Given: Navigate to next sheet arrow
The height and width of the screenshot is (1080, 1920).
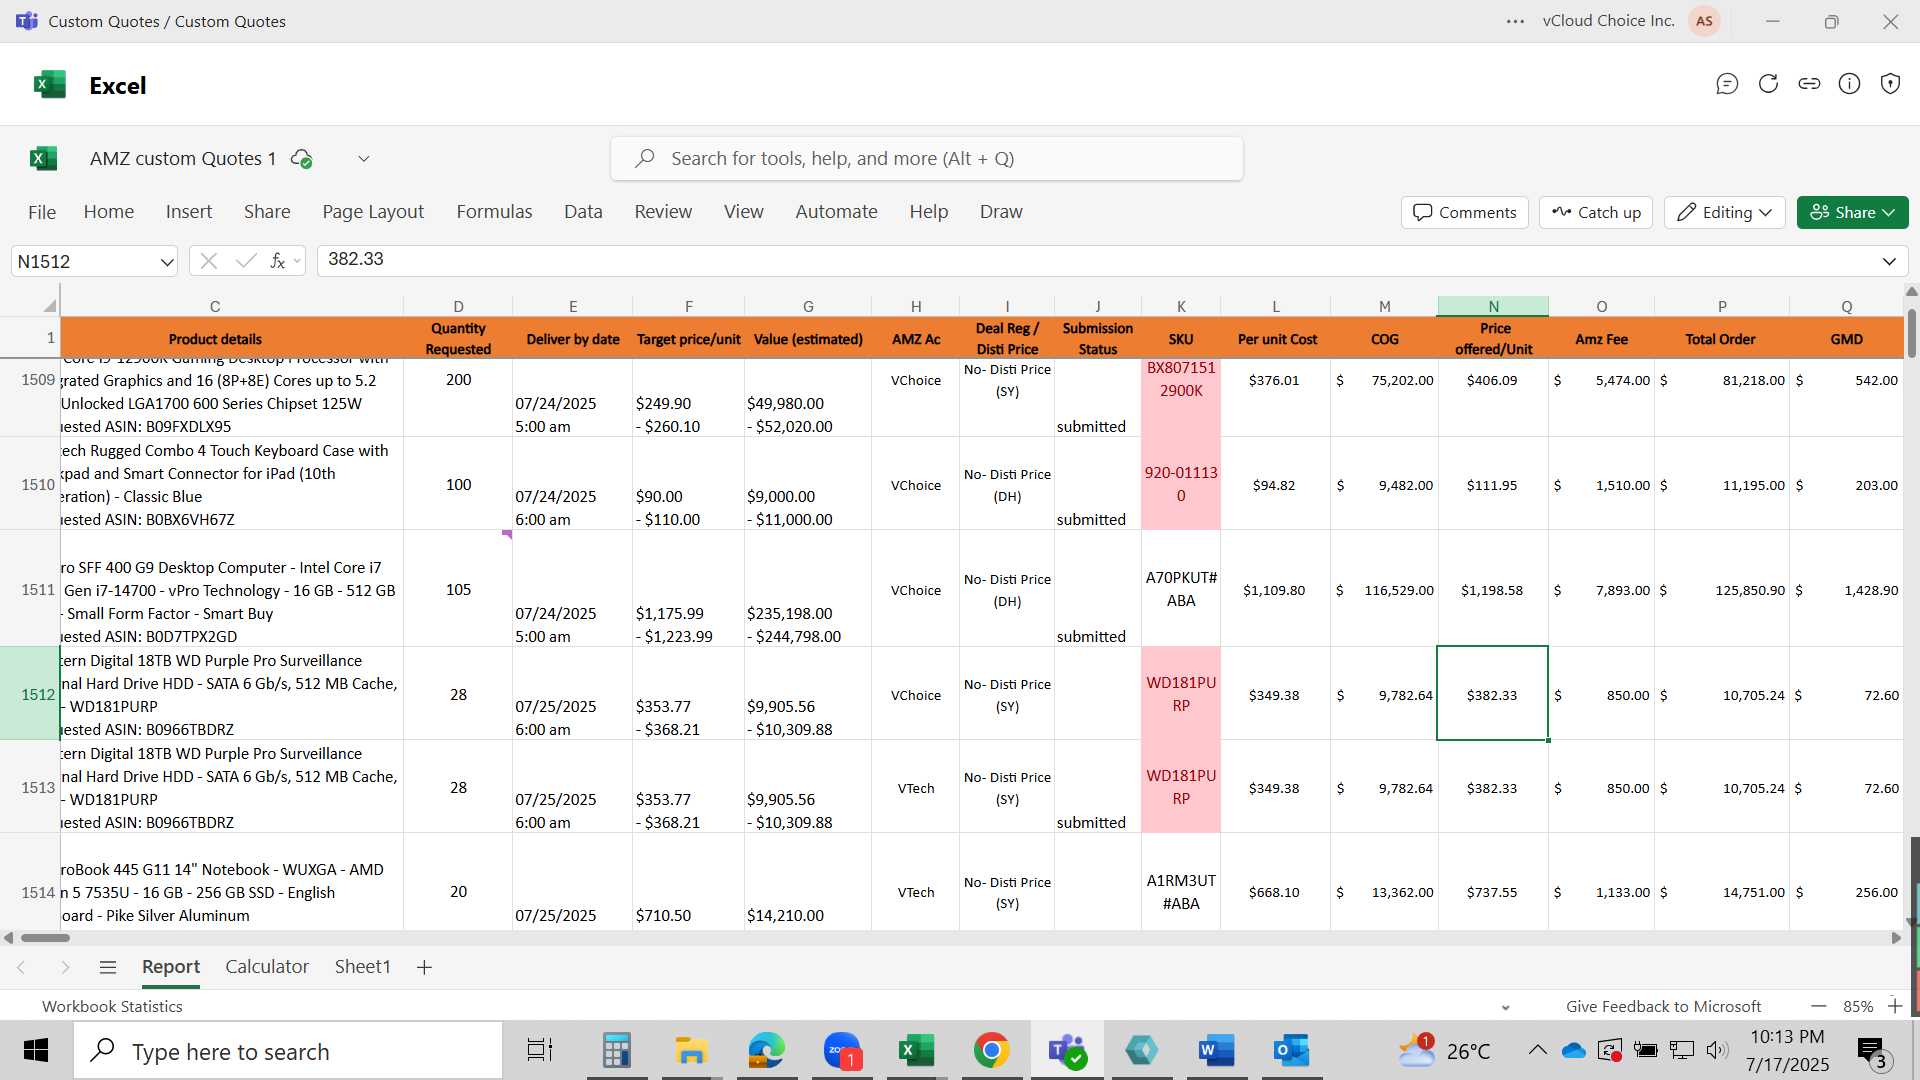Looking at the screenshot, I should click(x=65, y=967).
